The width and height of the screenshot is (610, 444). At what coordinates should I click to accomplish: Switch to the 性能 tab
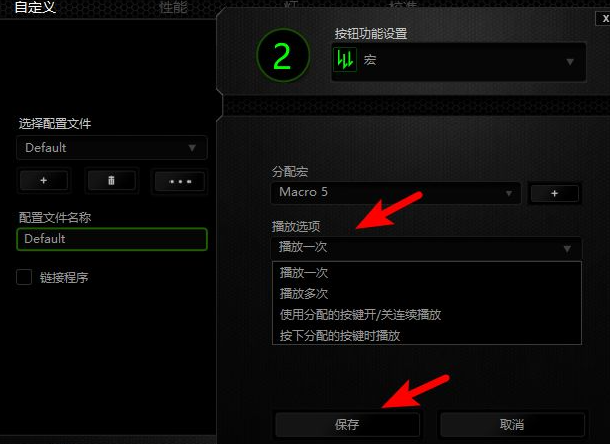(173, 7)
